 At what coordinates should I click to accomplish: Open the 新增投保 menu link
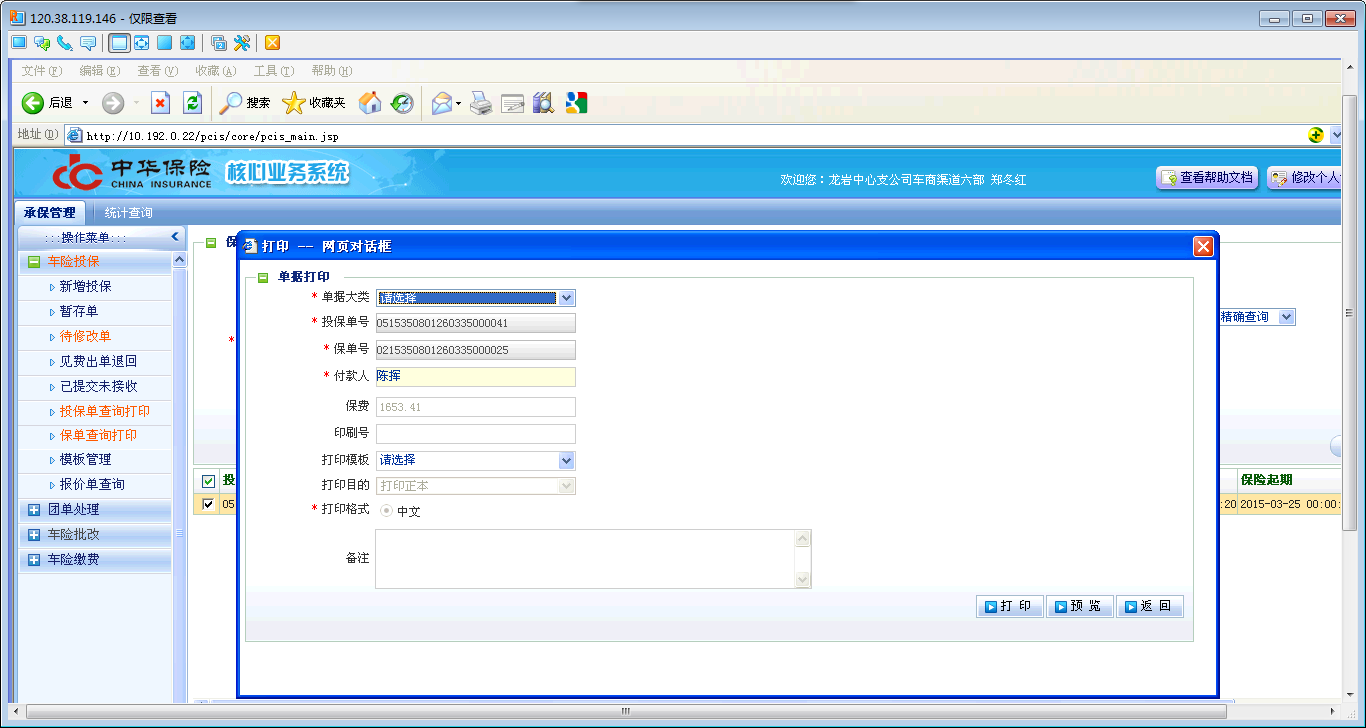coord(86,287)
